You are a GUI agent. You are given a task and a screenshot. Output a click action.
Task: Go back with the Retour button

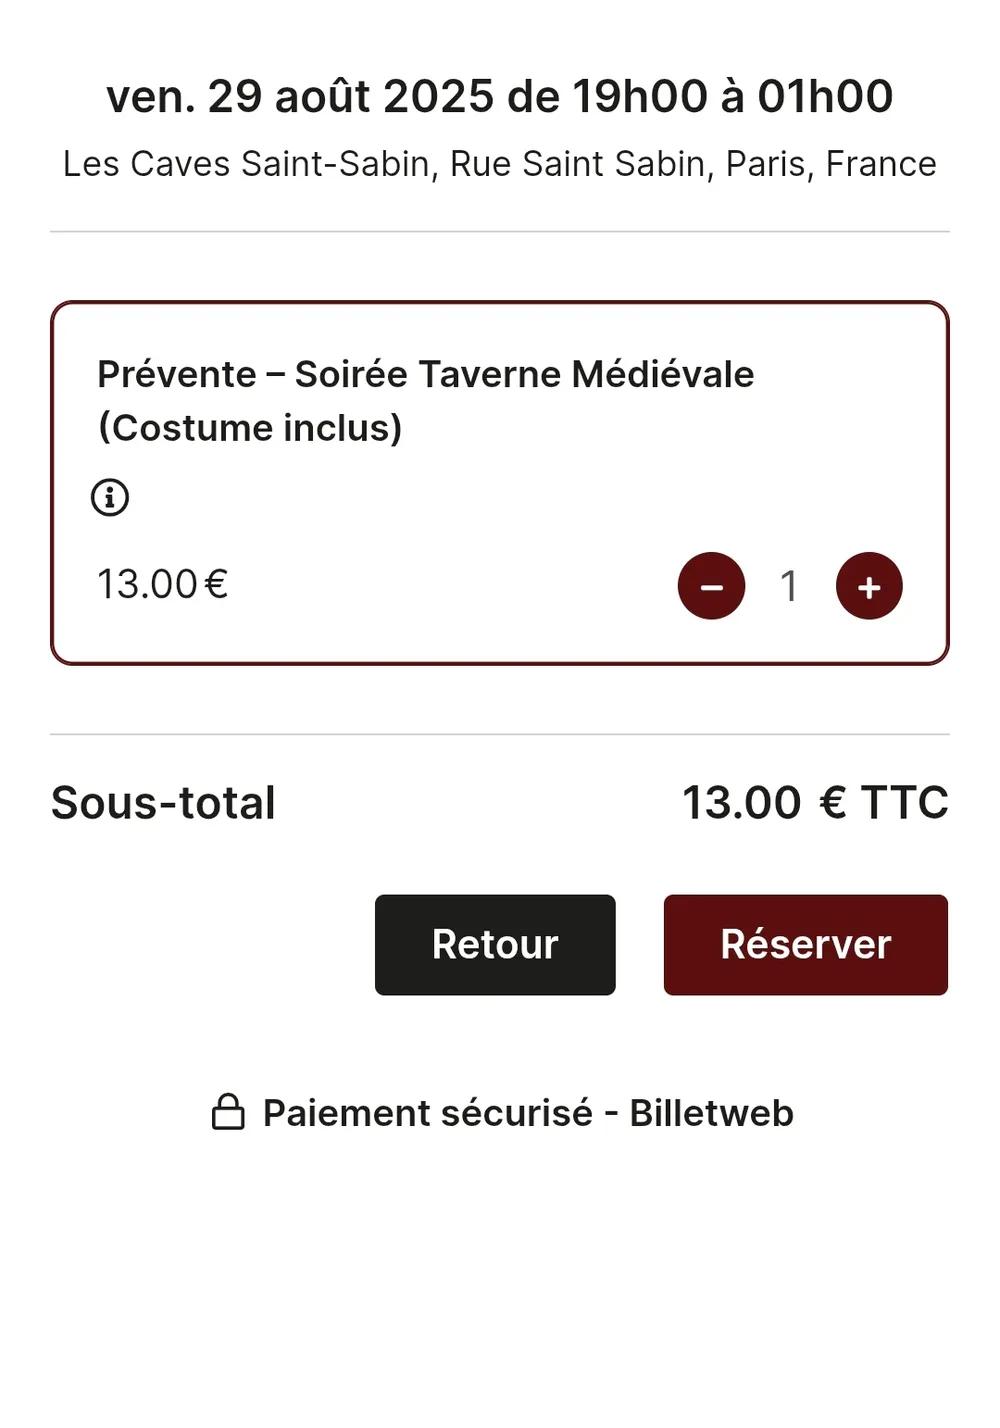click(495, 945)
